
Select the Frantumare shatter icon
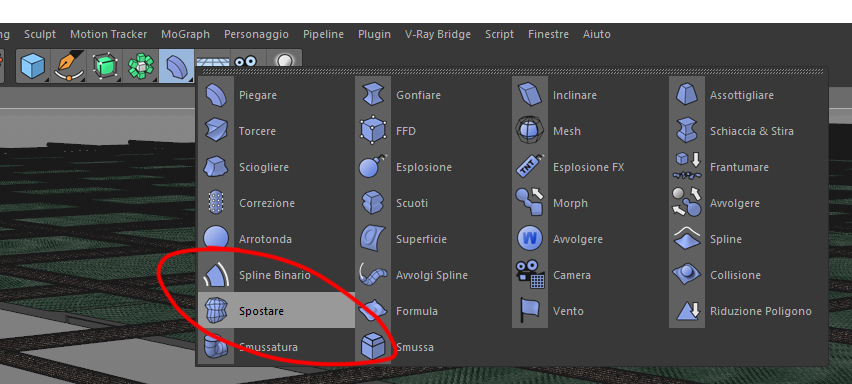click(x=687, y=167)
